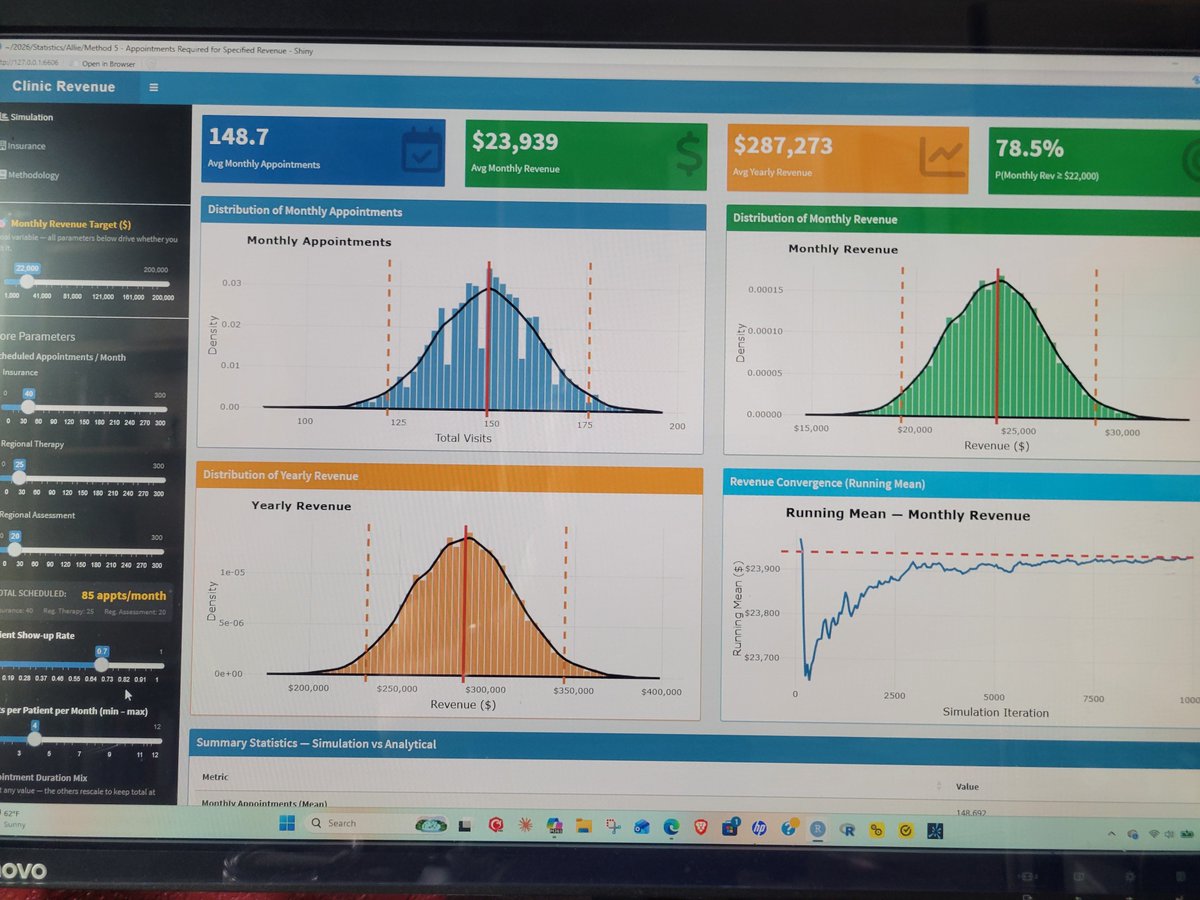Click the Regional Assessment slider handle at 20
The width and height of the screenshot is (1200, 900).
coord(15,549)
